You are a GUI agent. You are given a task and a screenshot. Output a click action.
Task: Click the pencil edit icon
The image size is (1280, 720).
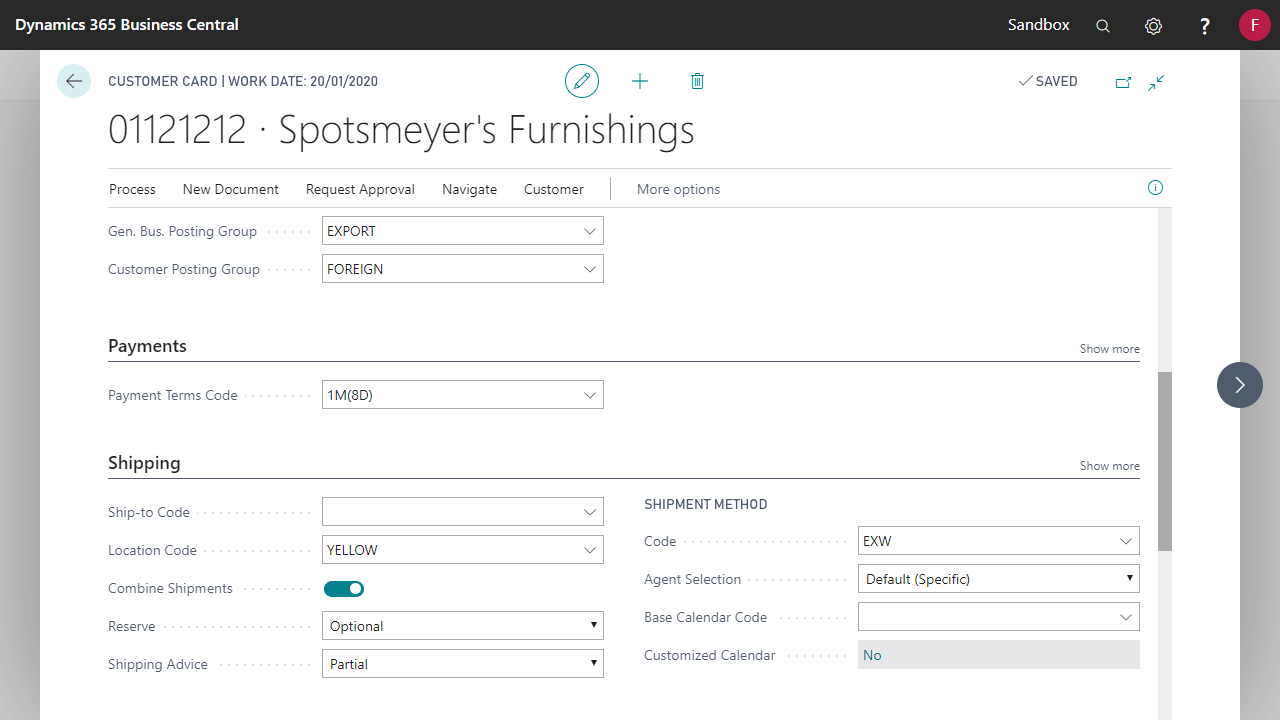click(x=582, y=81)
